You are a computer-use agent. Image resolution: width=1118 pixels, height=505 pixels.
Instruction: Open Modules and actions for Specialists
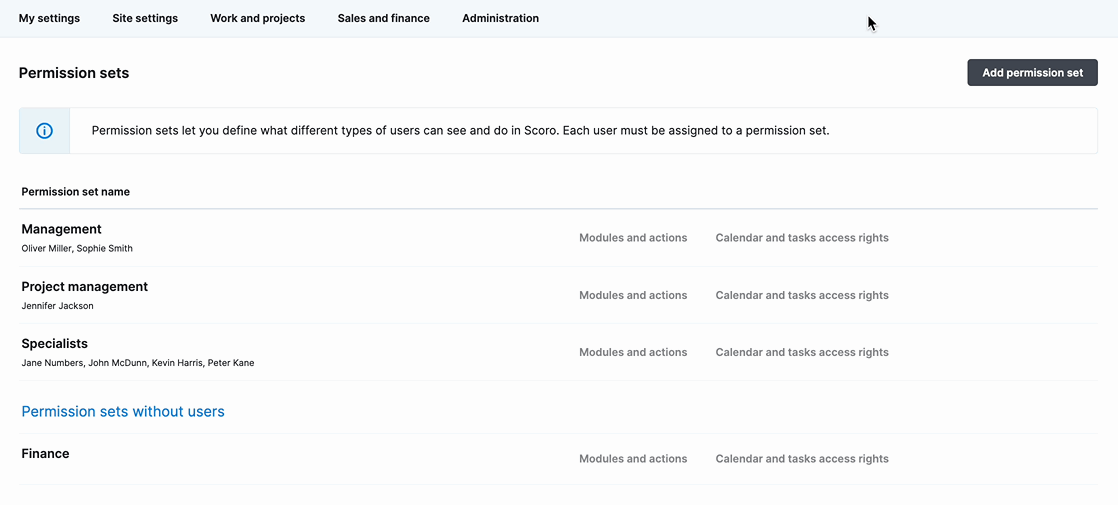click(x=633, y=352)
